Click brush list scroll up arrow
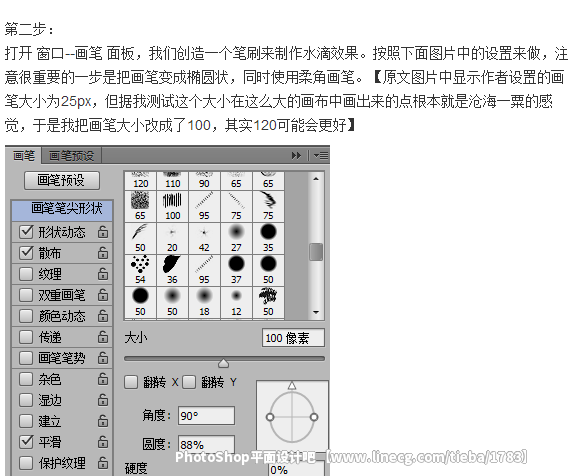The height and width of the screenshot is (476, 583). click(x=316, y=179)
